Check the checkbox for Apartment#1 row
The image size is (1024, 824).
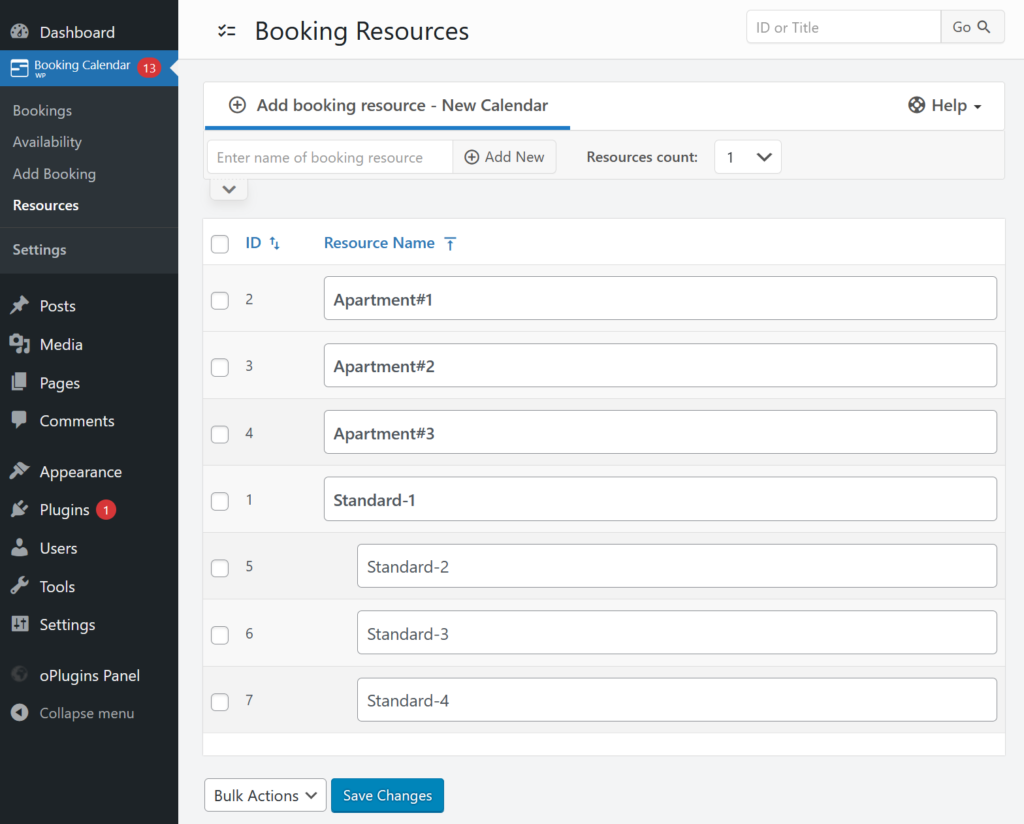[x=220, y=300]
